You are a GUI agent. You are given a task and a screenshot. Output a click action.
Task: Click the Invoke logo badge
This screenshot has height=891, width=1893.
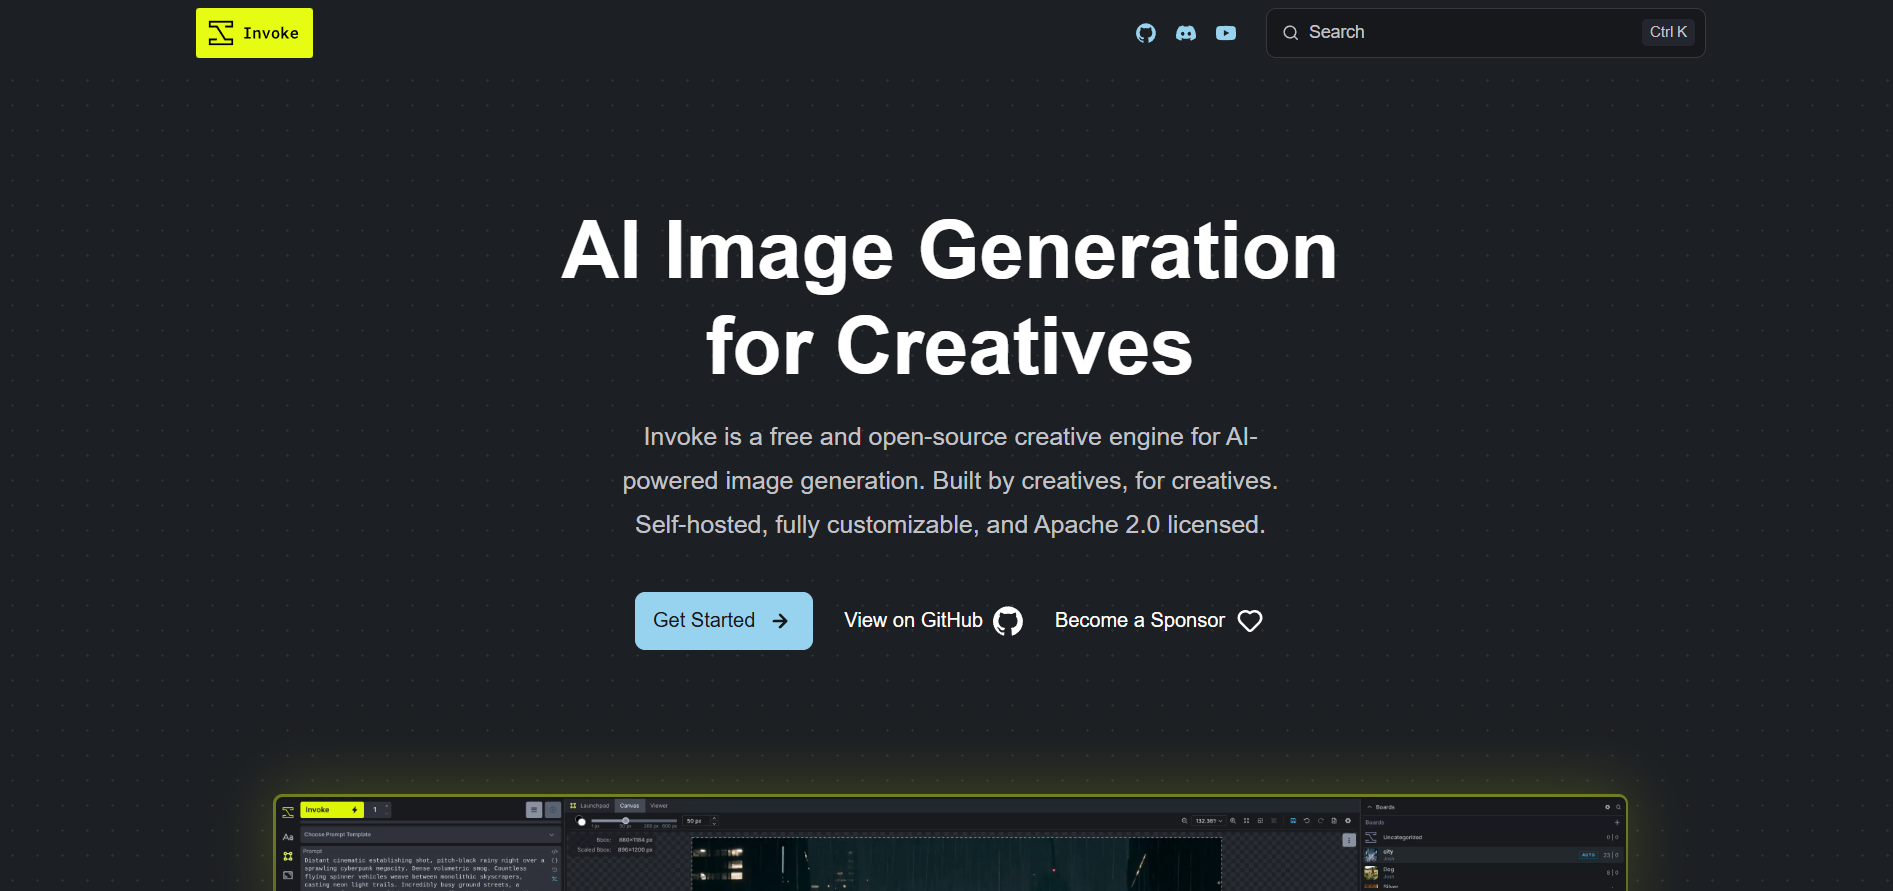click(x=254, y=33)
